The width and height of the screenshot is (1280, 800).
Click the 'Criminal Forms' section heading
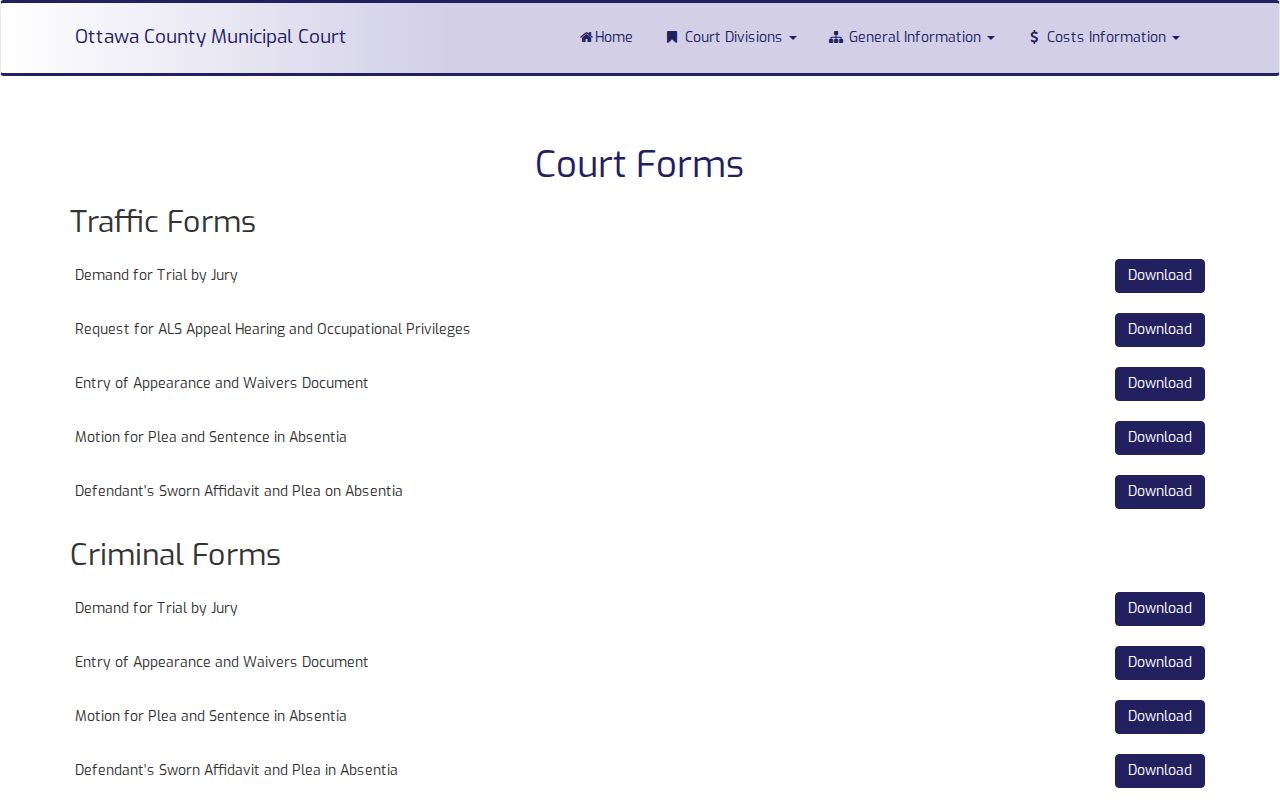tap(175, 554)
